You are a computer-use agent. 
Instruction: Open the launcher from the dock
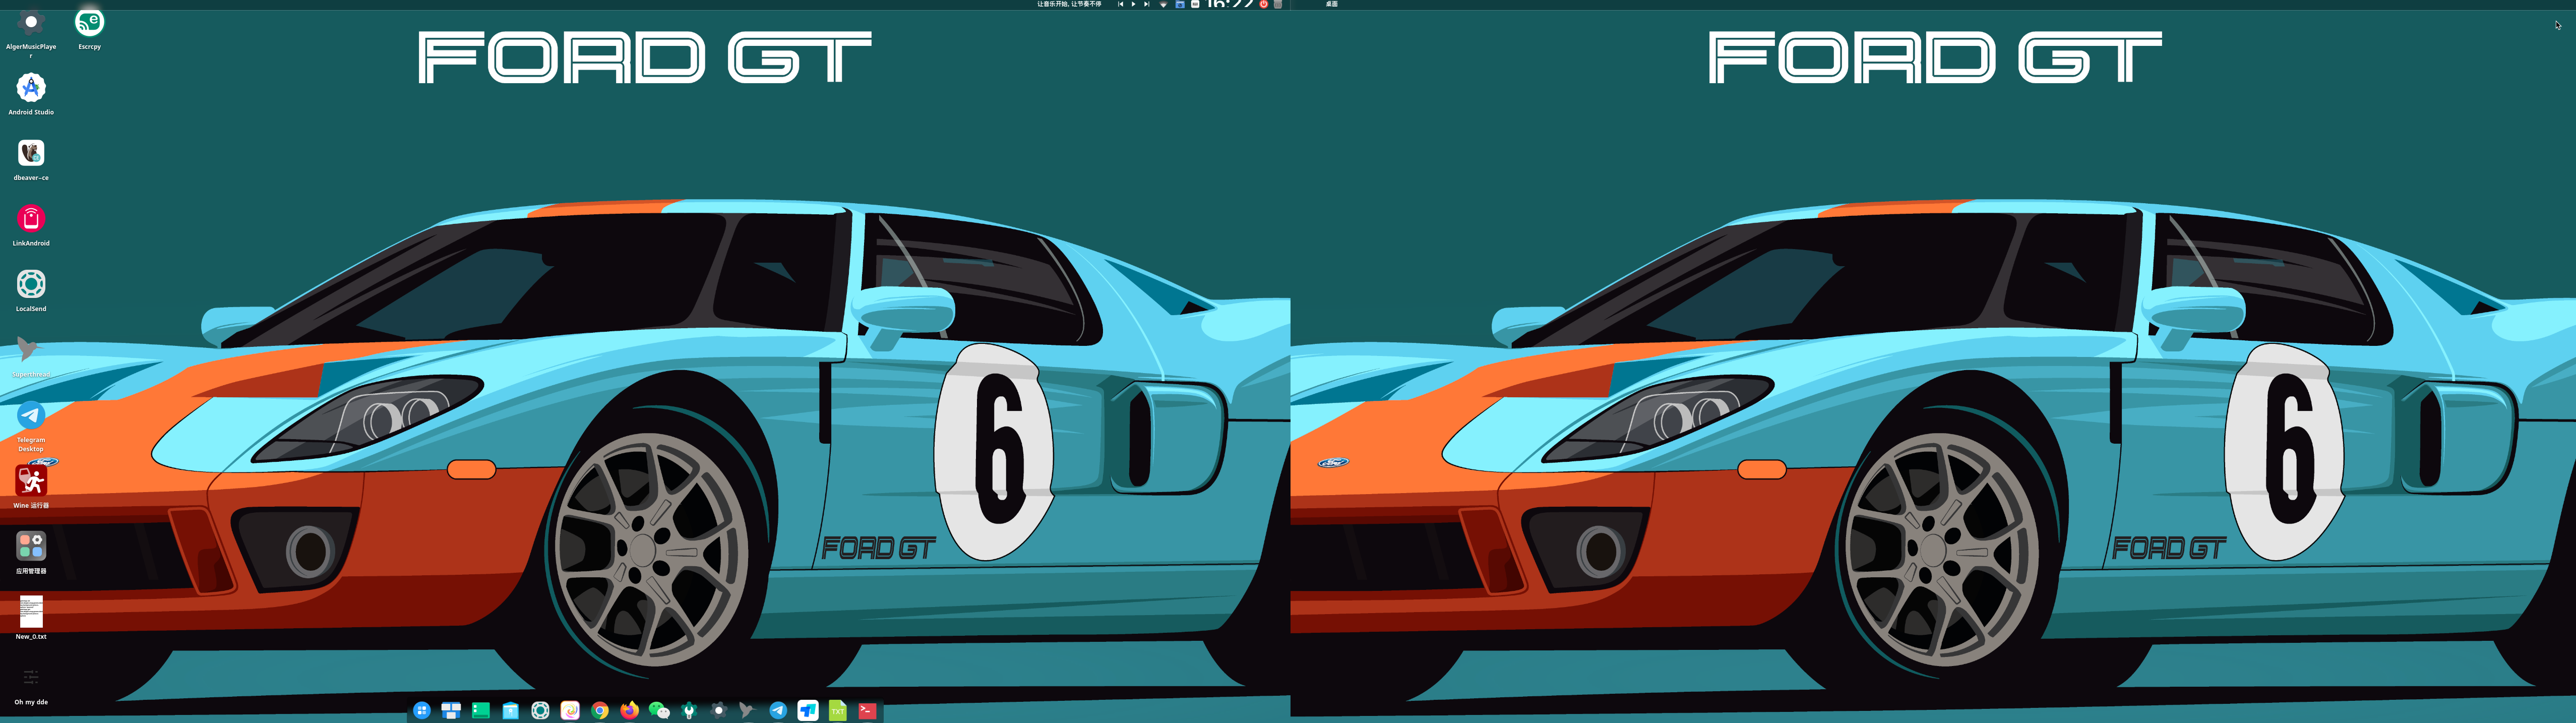coord(422,710)
